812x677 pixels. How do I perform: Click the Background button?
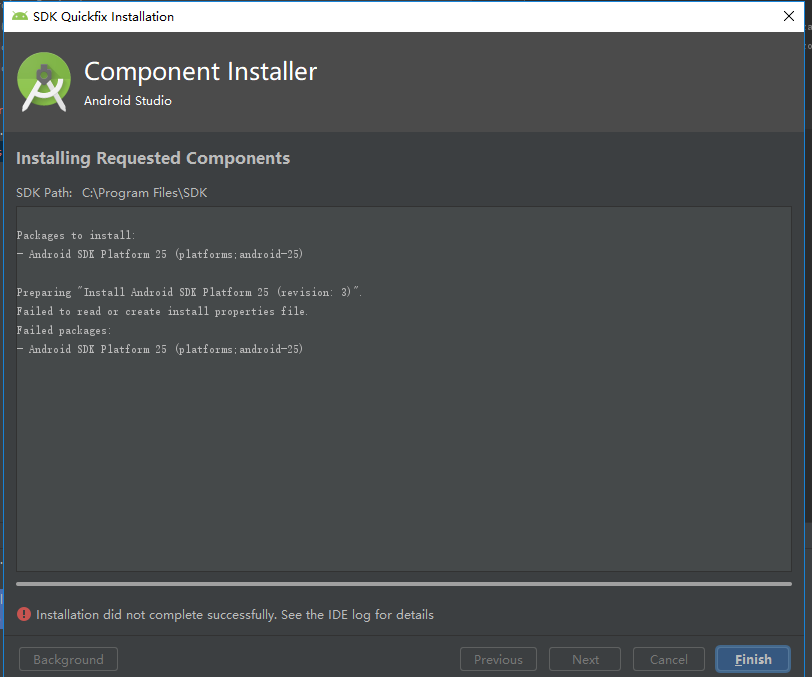tap(68, 659)
